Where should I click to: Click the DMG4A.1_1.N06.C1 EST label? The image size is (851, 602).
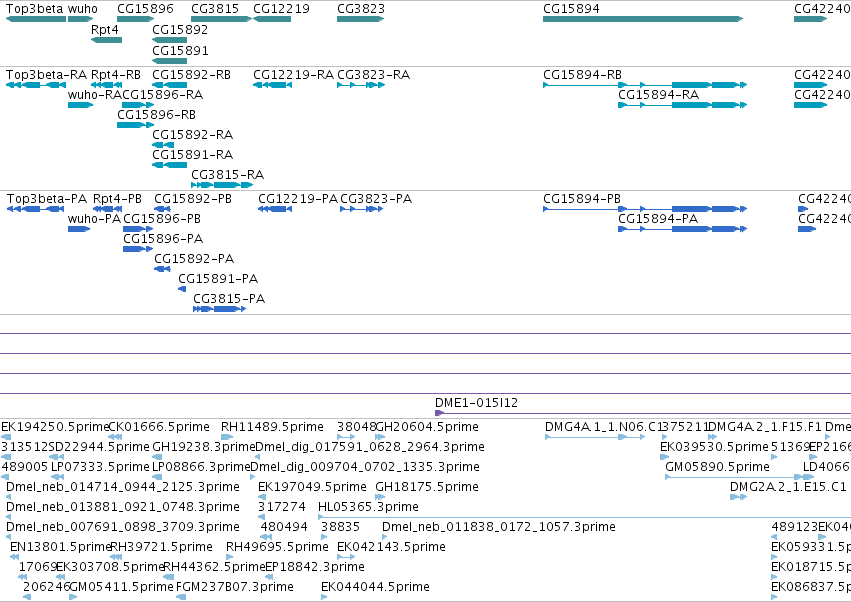tap(601, 427)
